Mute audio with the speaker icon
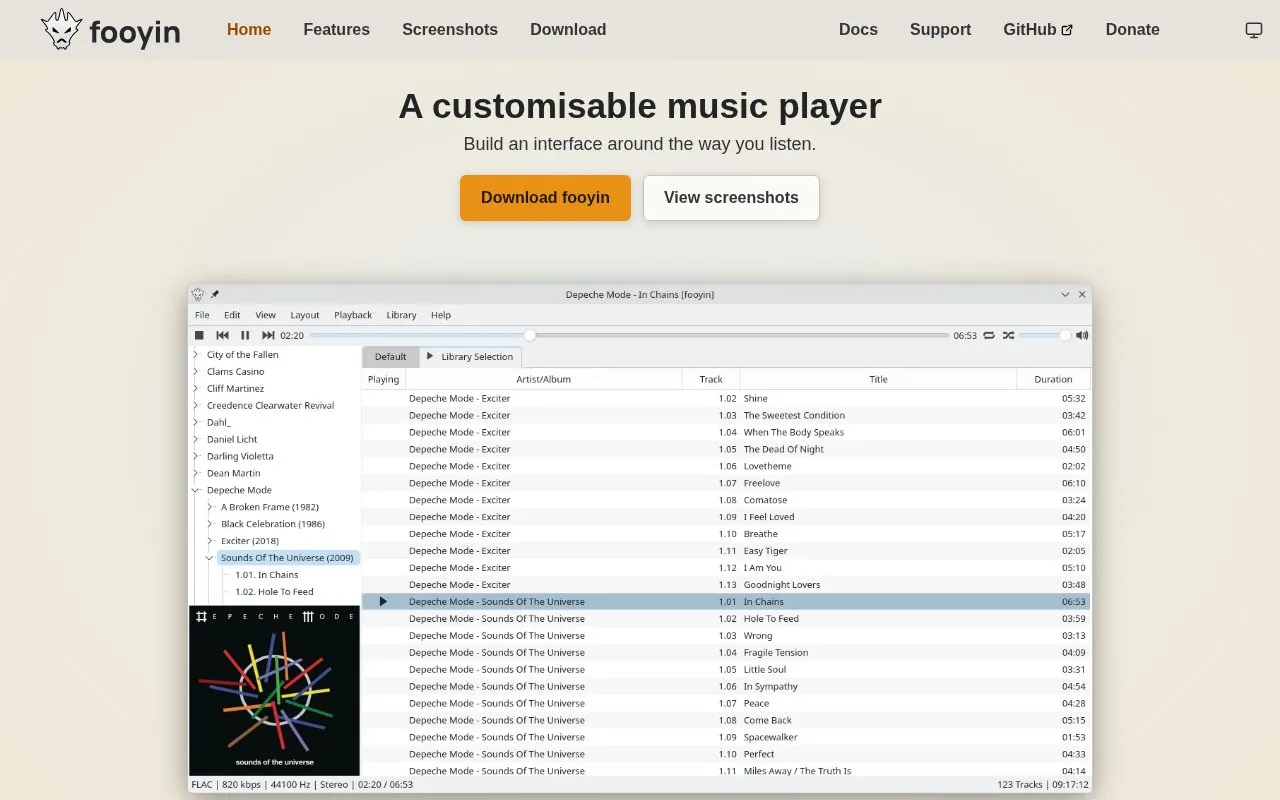This screenshot has height=800, width=1280. pyautogui.click(x=1082, y=336)
